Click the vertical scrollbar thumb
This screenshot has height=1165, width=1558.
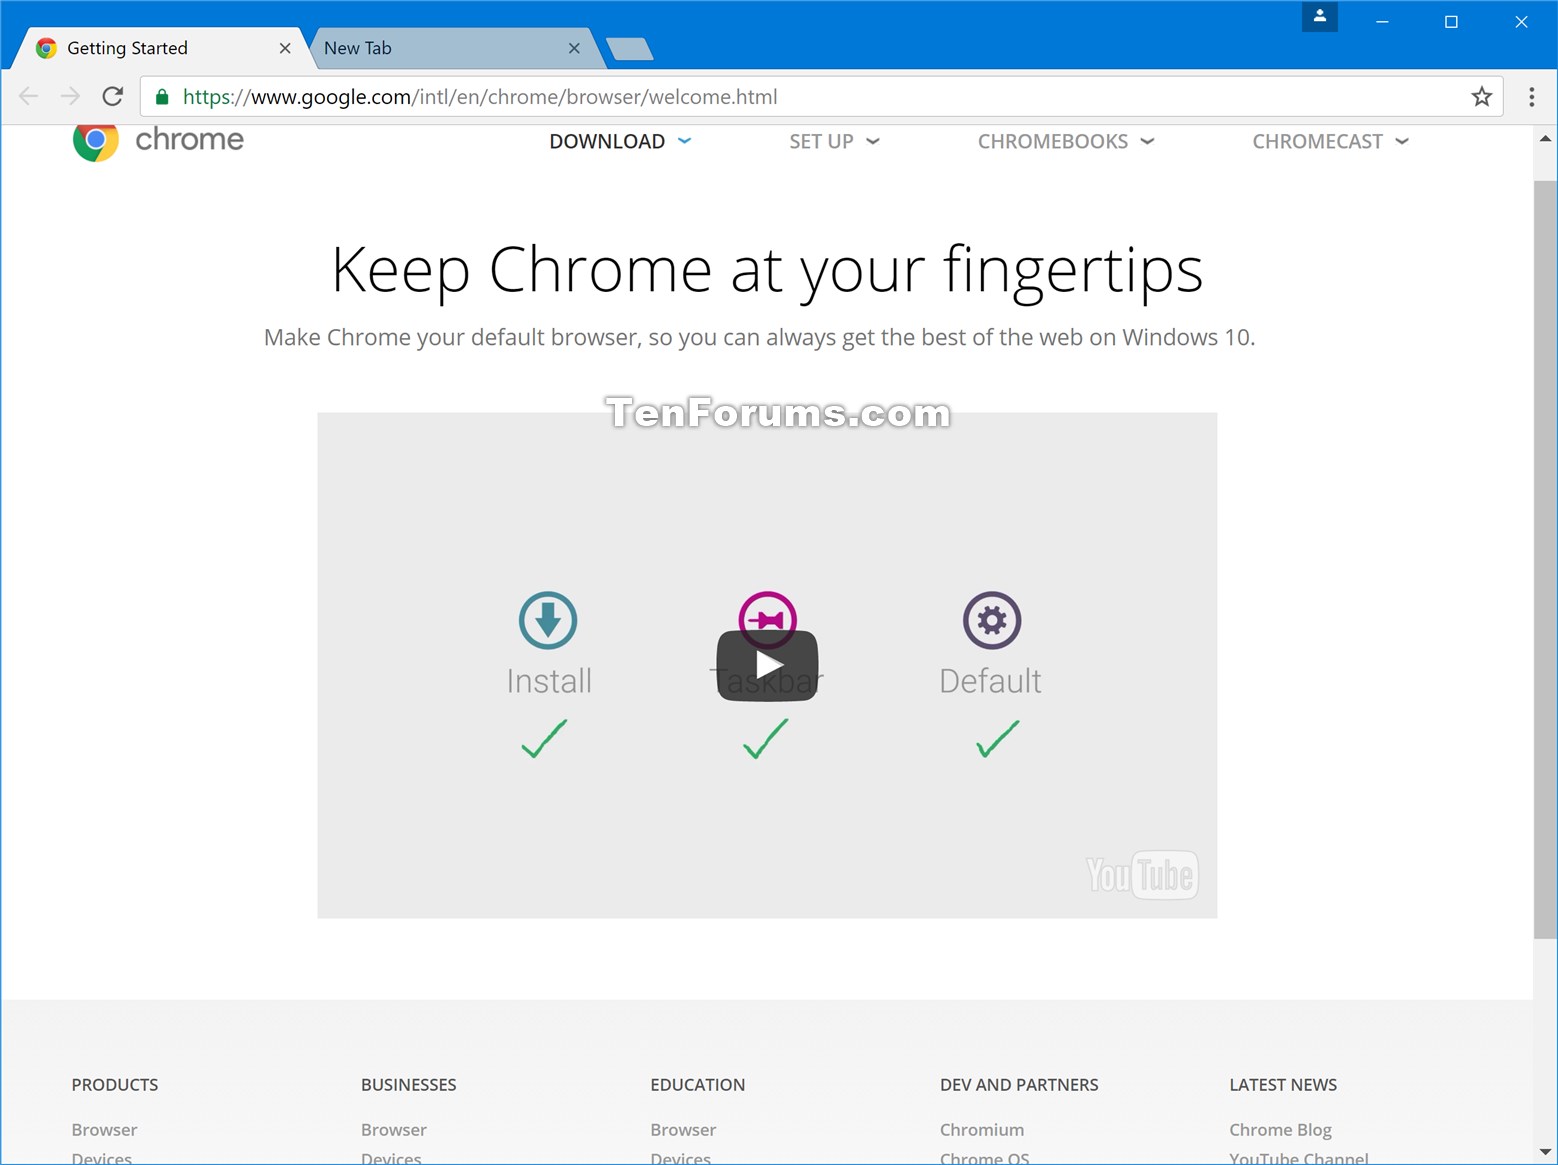1545,560
